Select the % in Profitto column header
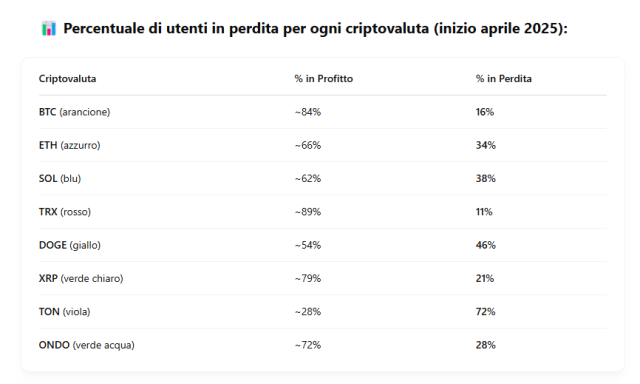Viewport: 640px width, 384px height. tap(324, 78)
